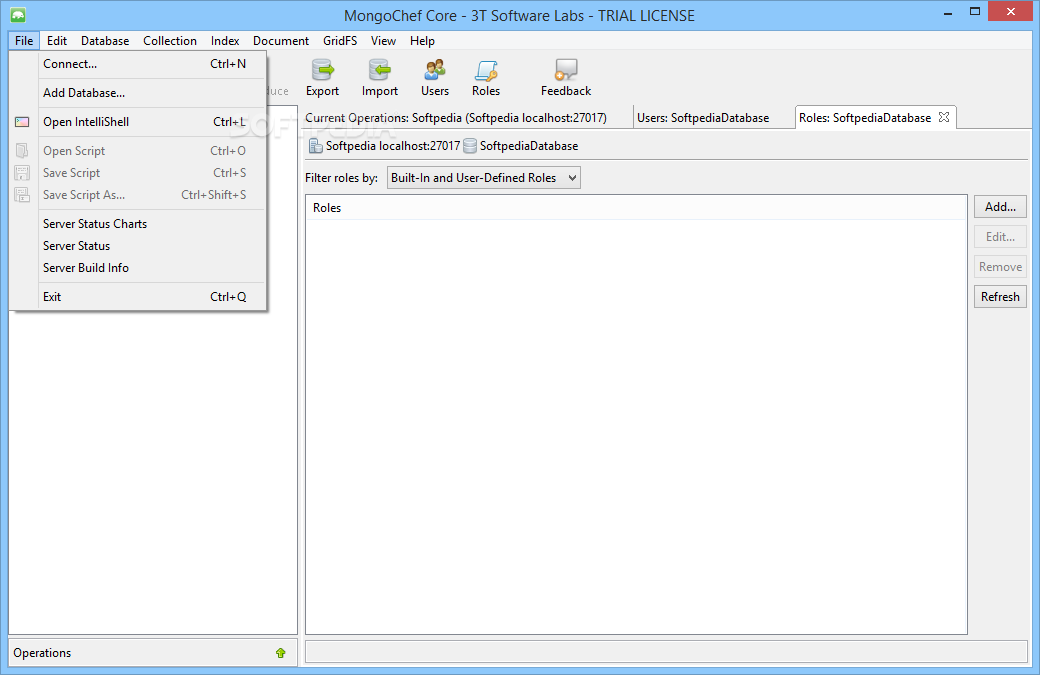The image size is (1040, 675).
Task: Close the MongoChef window
Action: pos(1011,11)
